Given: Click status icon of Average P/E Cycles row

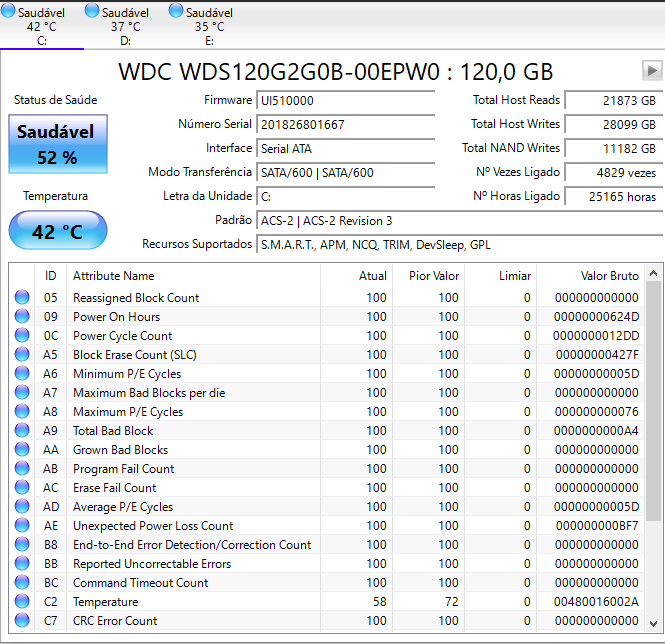Looking at the screenshot, I should [x=22, y=507].
